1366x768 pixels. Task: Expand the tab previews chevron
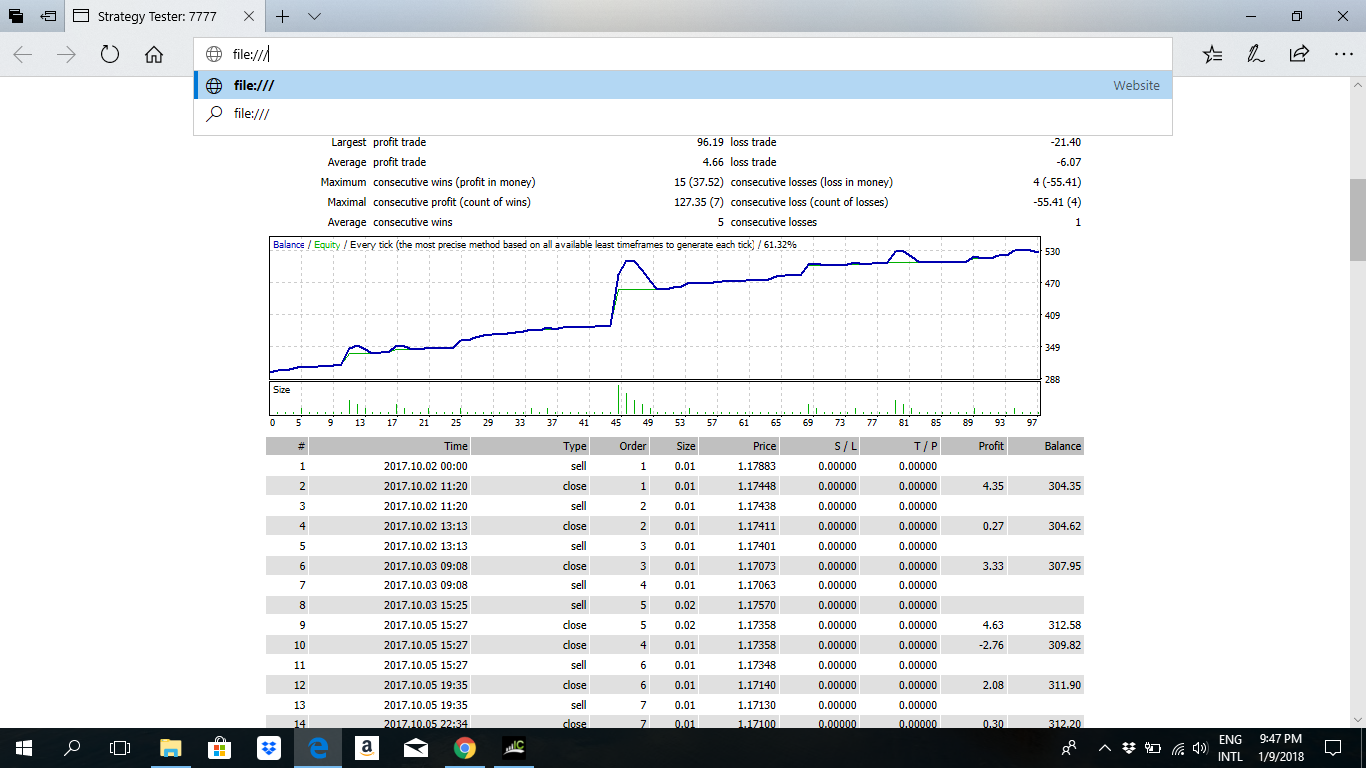314,16
